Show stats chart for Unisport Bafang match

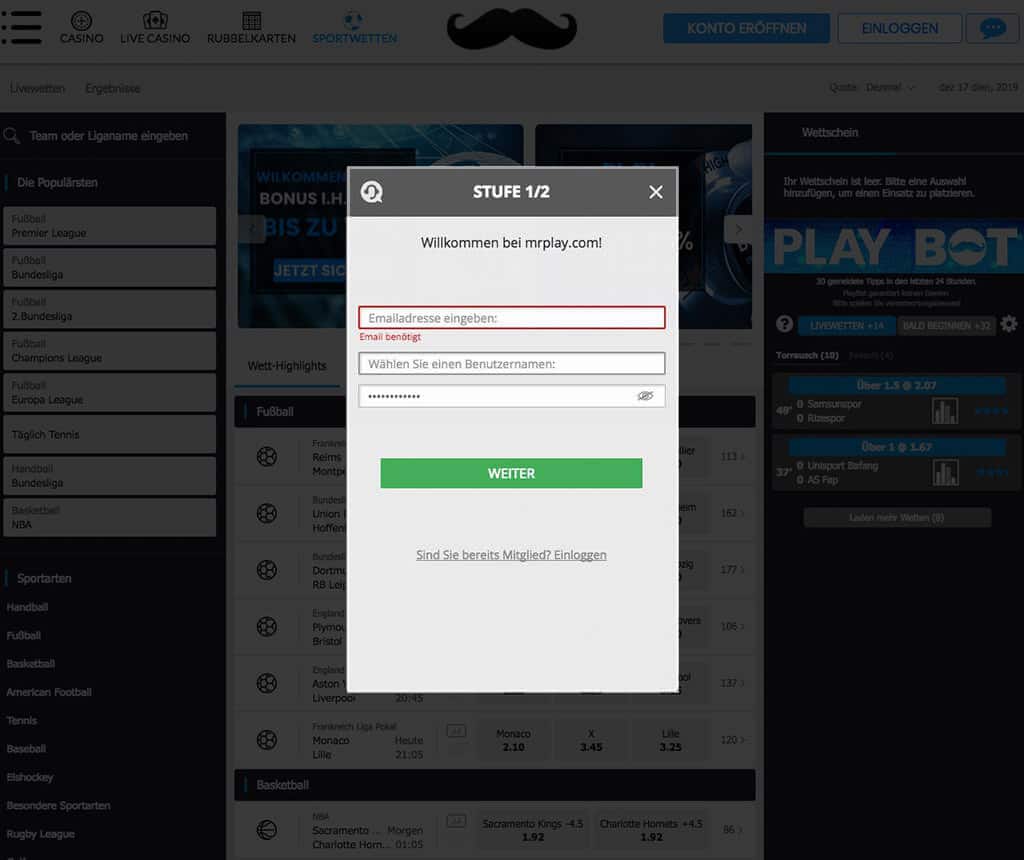(x=945, y=472)
